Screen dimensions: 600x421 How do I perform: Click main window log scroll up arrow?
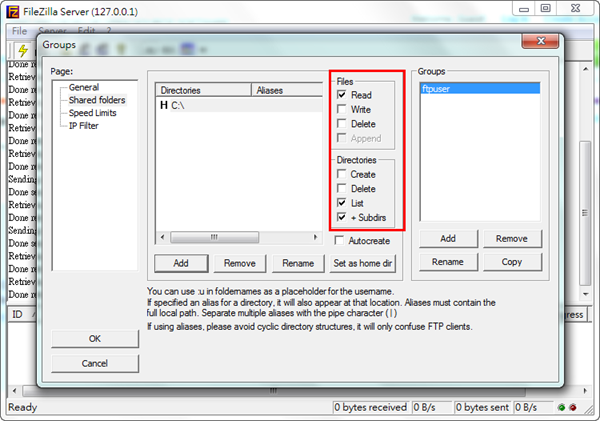585,69
